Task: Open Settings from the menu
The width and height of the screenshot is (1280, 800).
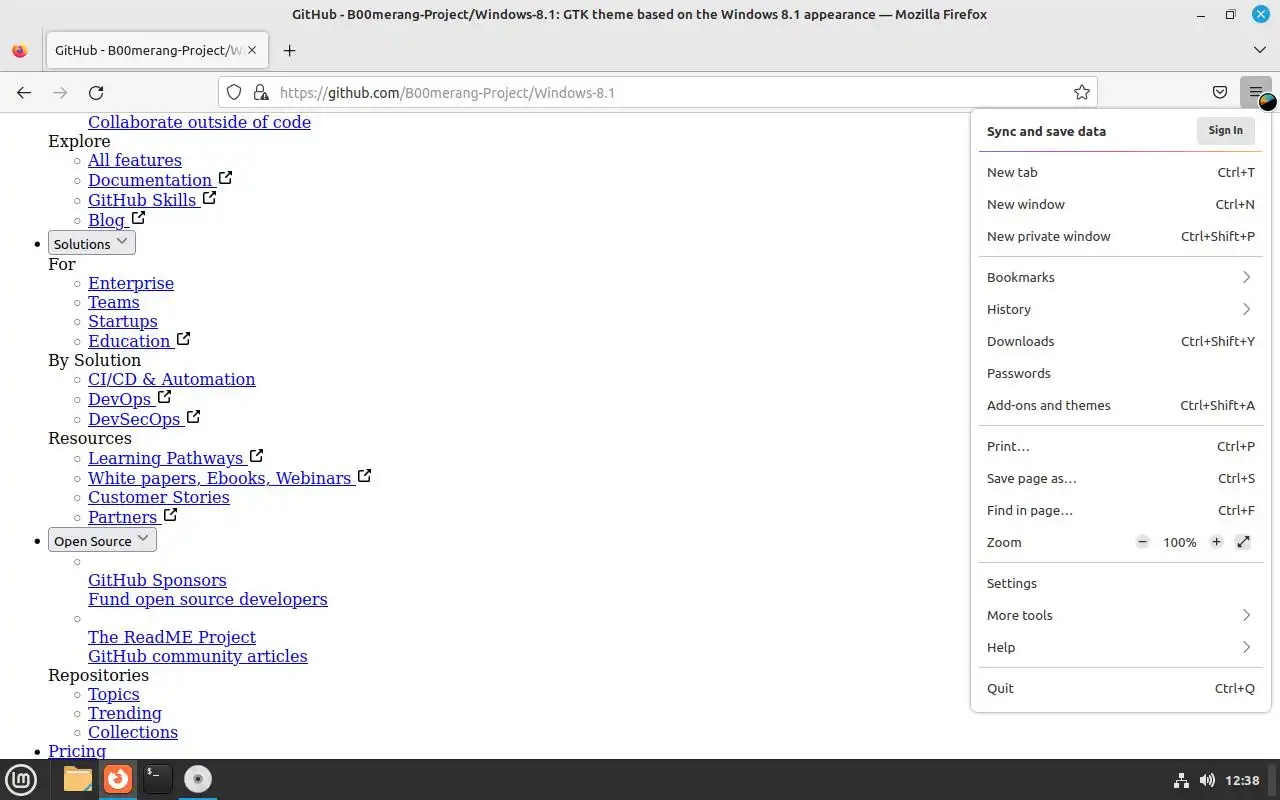Action: pos(1120,583)
